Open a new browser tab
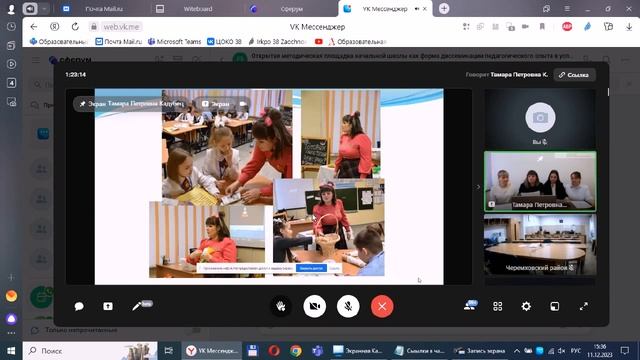Screen dimensions: 640x360 (x=444, y=9)
